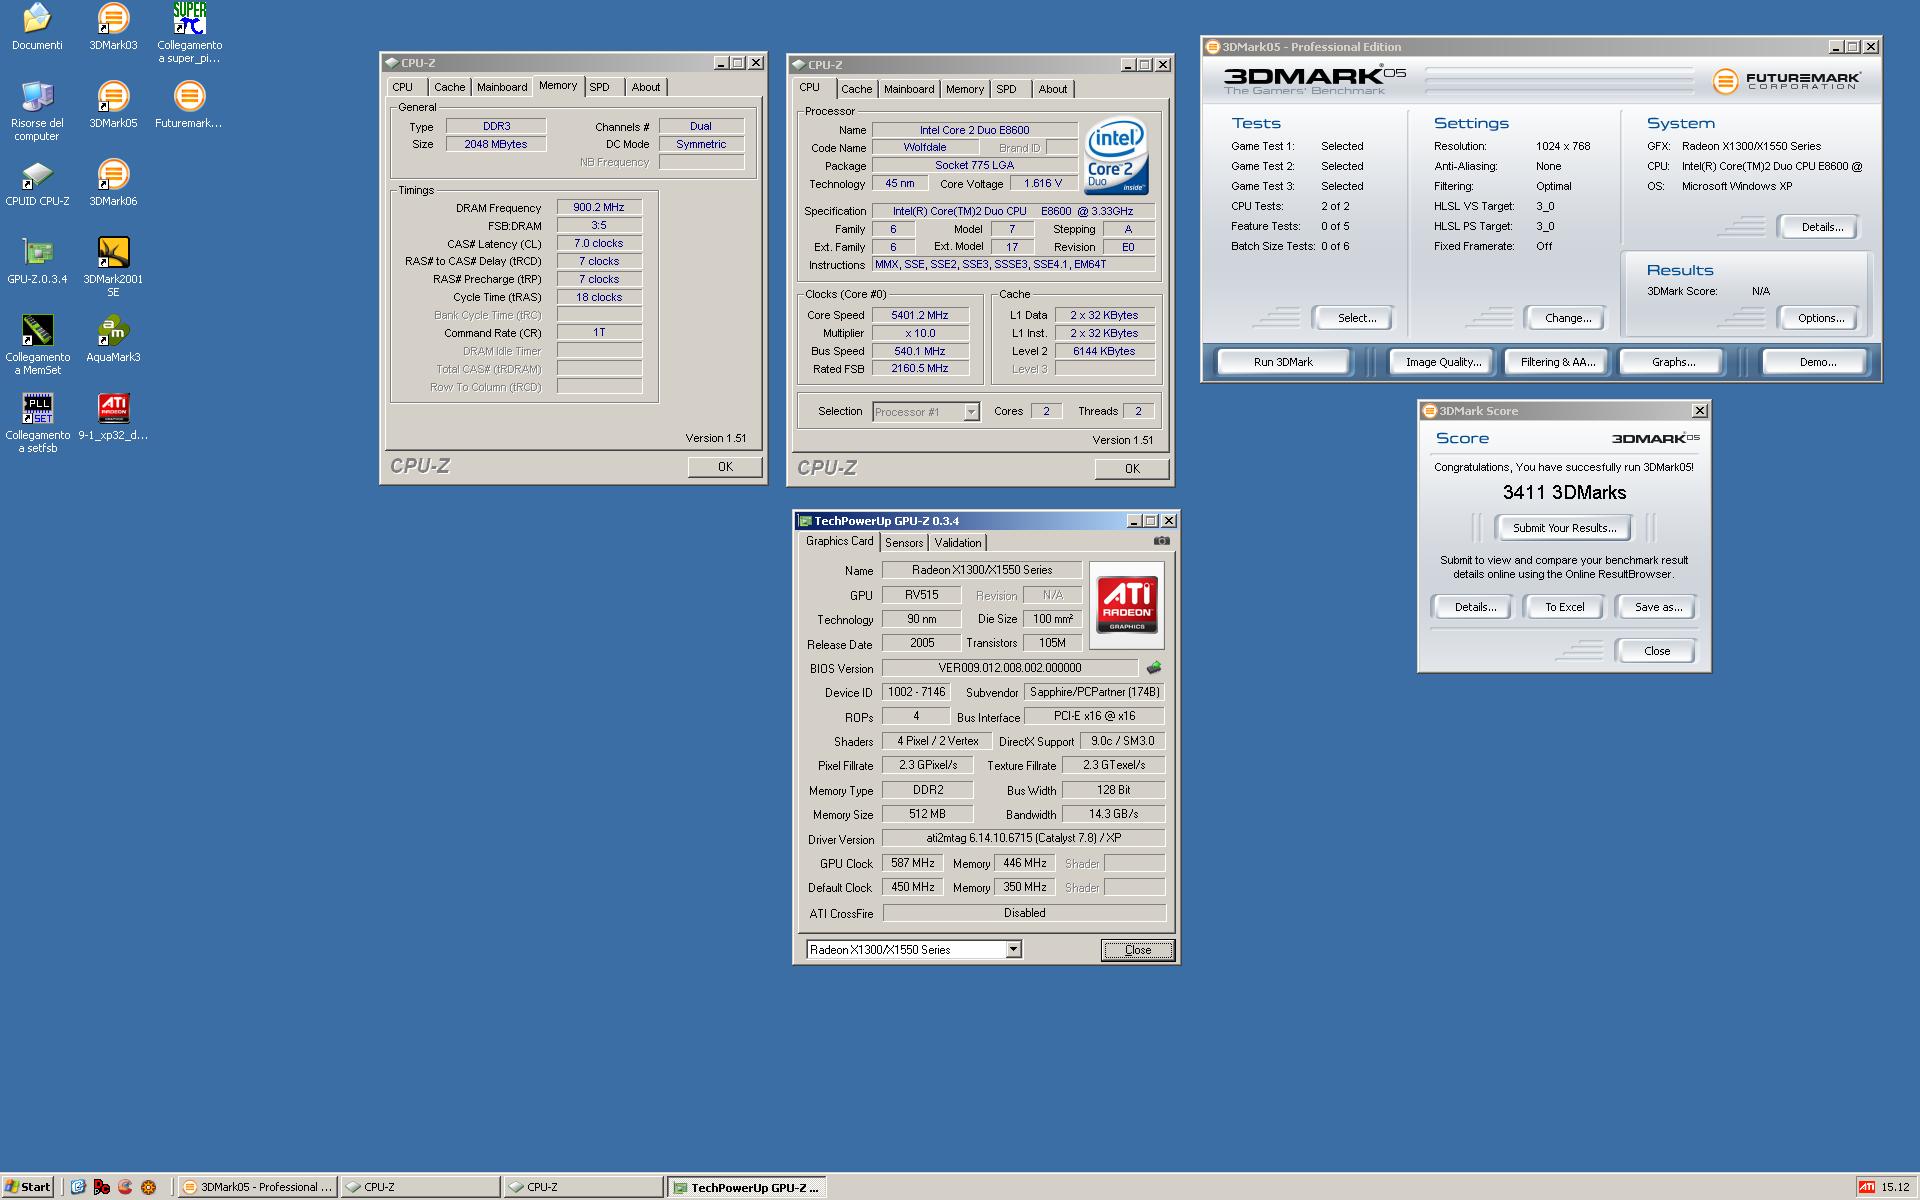Click the ATI tray icon near the clock
Viewport: 1920px width, 1200px height.
coord(1866,1187)
